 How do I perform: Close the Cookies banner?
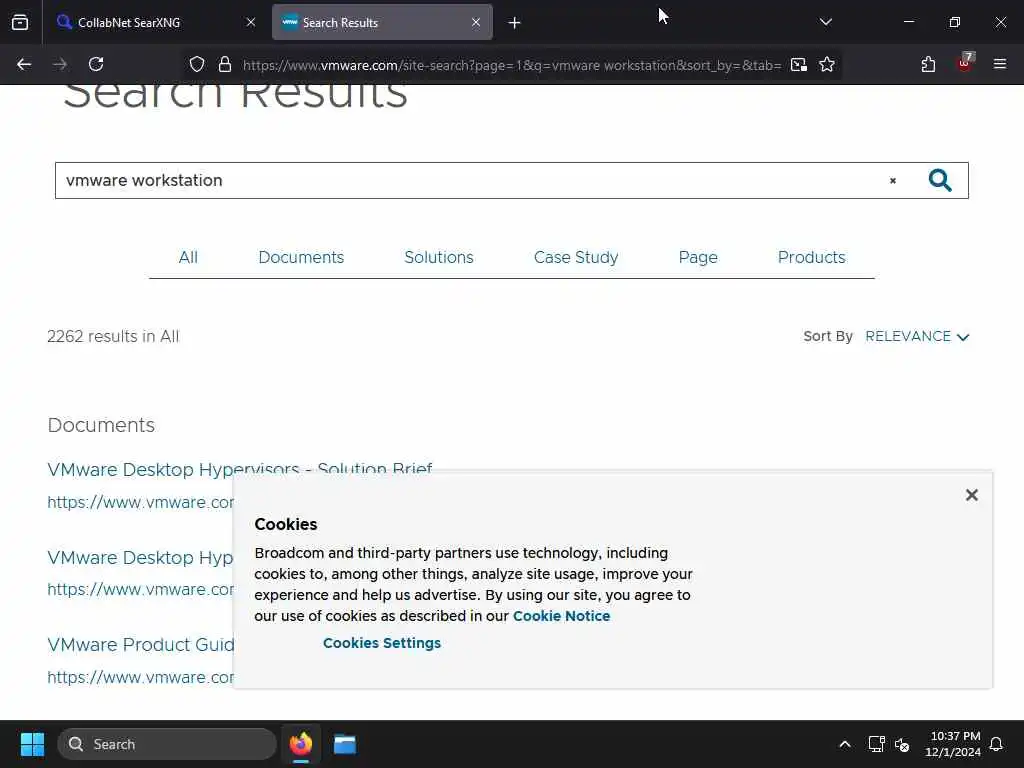click(972, 495)
